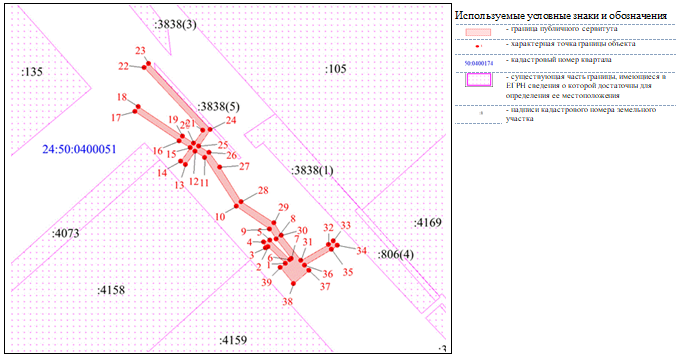Click parcel label ':4073'
Screen dimensions: 676x362
[66, 234]
